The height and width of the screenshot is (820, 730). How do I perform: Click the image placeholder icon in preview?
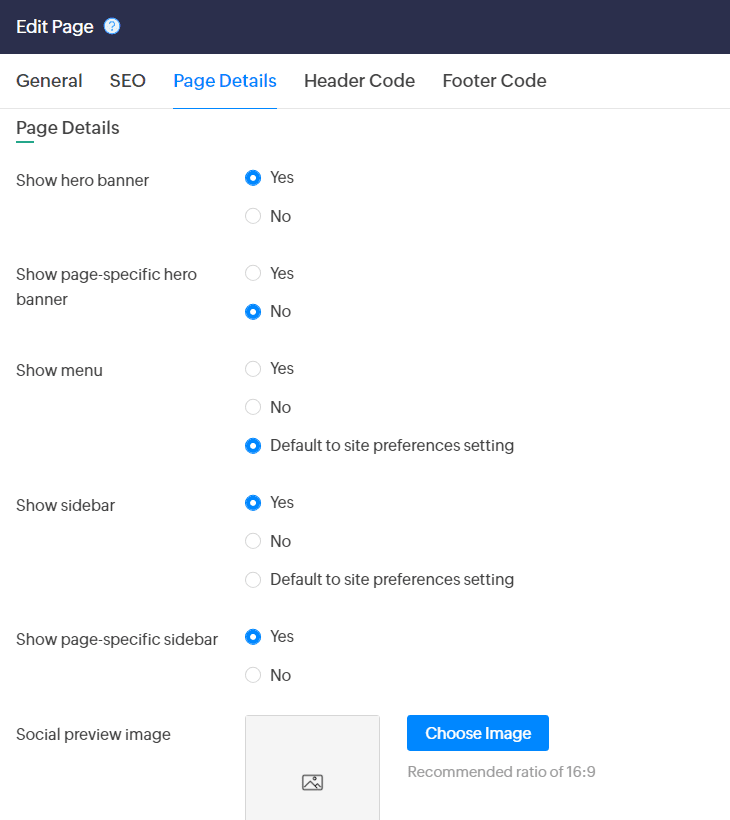point(312,782)
